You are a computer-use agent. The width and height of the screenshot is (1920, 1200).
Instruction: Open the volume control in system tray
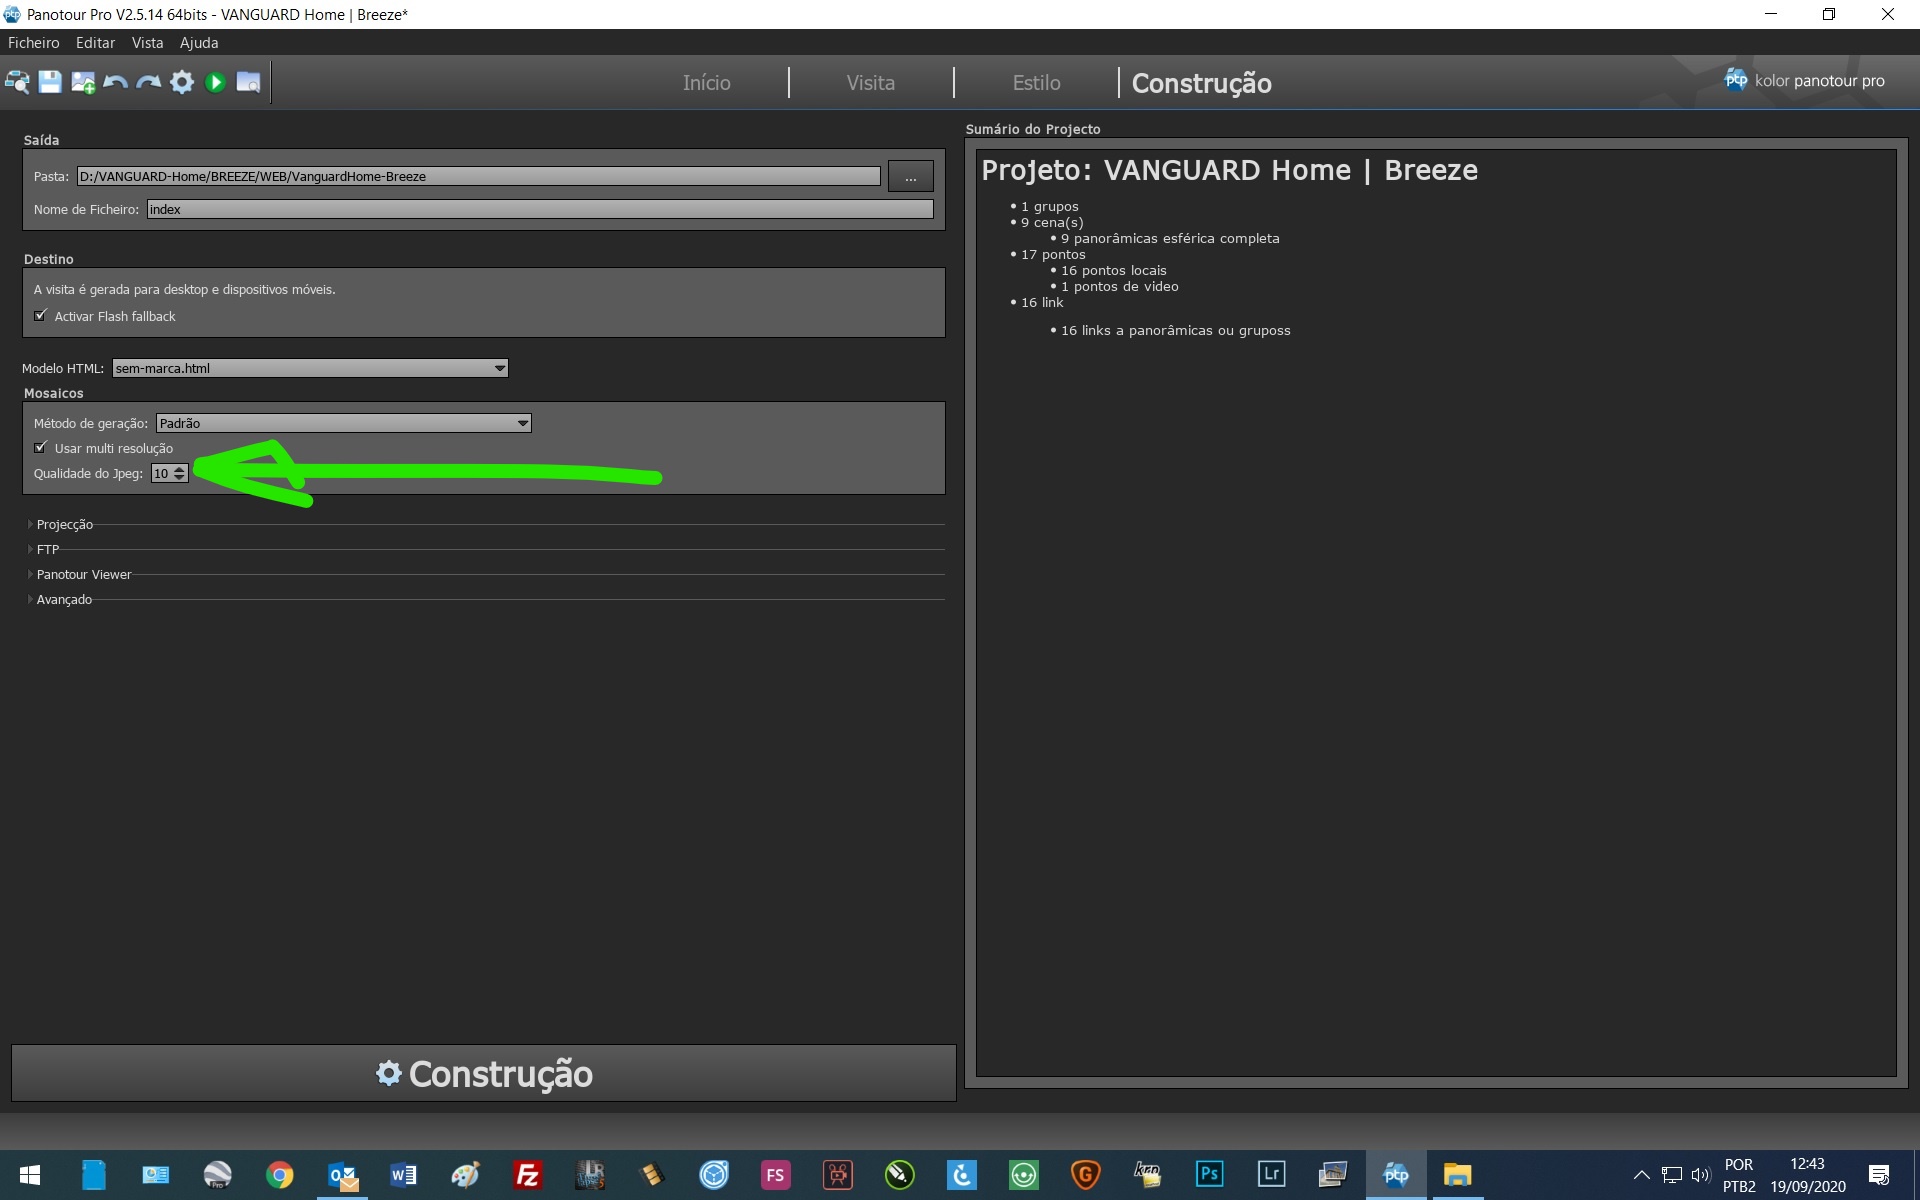[x=1700, y=1175]
